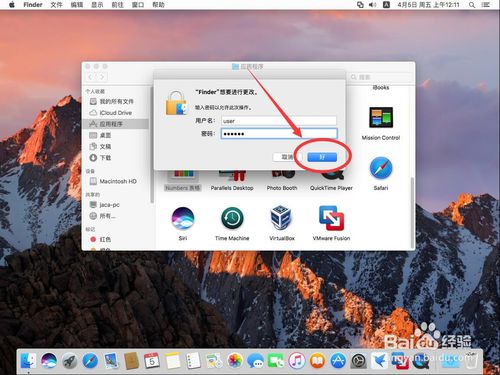Open Finder from the Dock
The width and height of the screenshot is (500, 375).
point(29,361)
